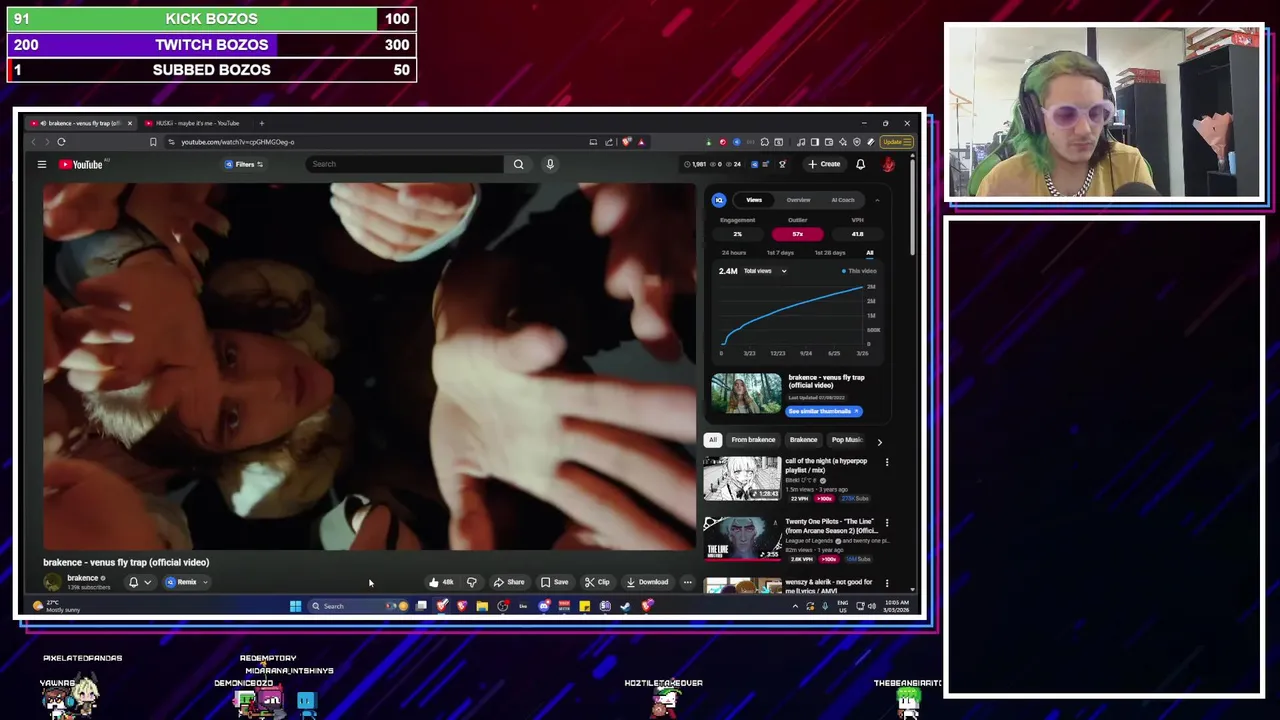Image resolution: width=1280 pixels, height=720 pixels.
Task: Click the Outlier 57x badge
Action: (797, 234)
